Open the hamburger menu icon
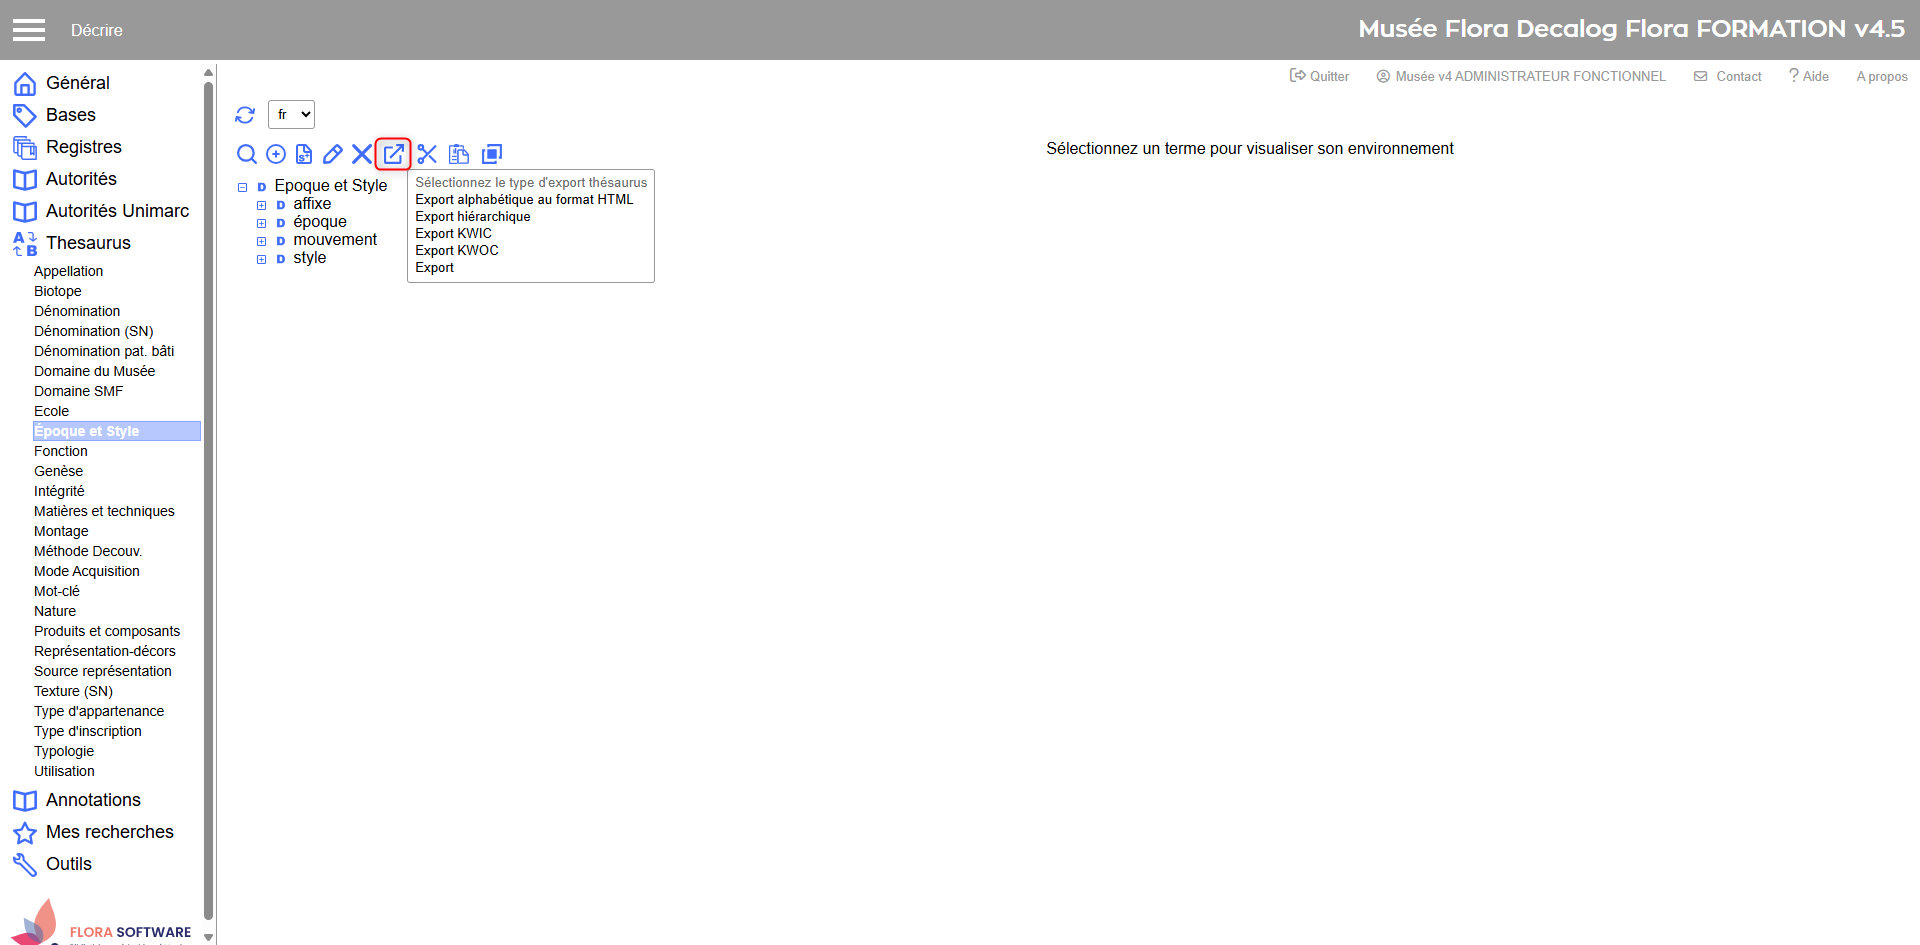The height and width of the screenshot is (945, 1920). (x=29, y=30)
